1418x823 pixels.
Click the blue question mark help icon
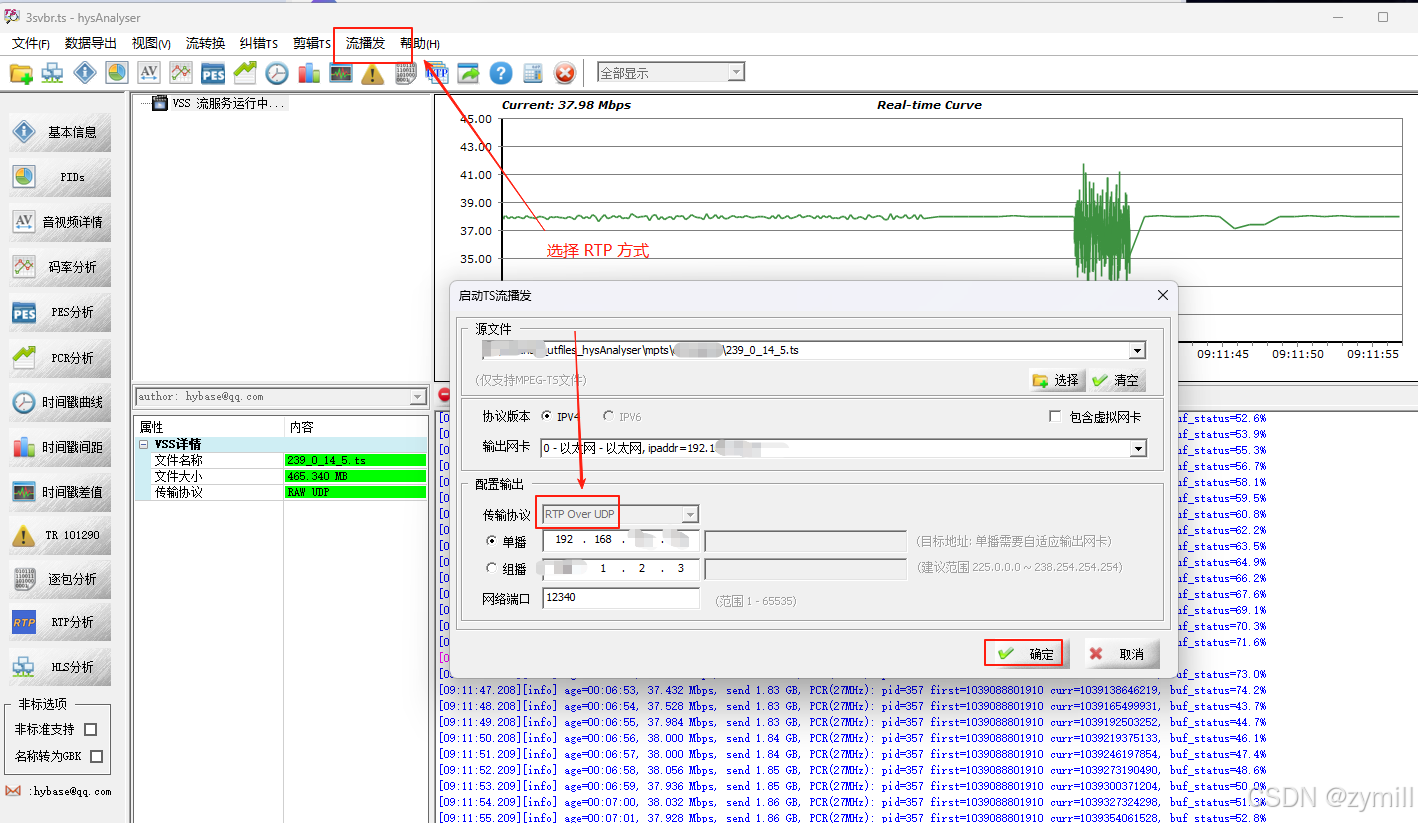pyautogui.click(x=501, y=73)
